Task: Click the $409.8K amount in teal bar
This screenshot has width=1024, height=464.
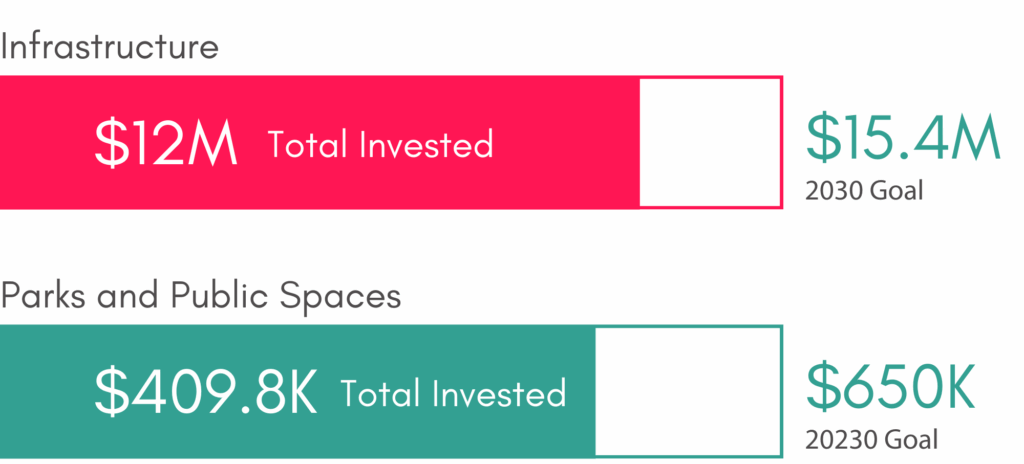Action: click(205, 392)
